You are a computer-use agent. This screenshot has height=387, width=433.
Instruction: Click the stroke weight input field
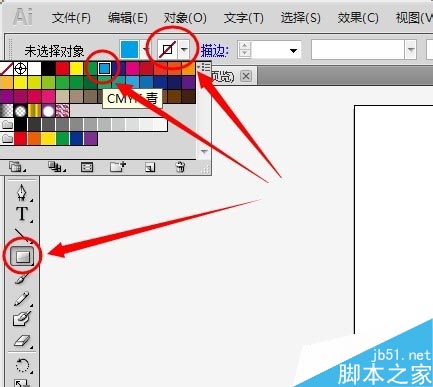(269, 51)
